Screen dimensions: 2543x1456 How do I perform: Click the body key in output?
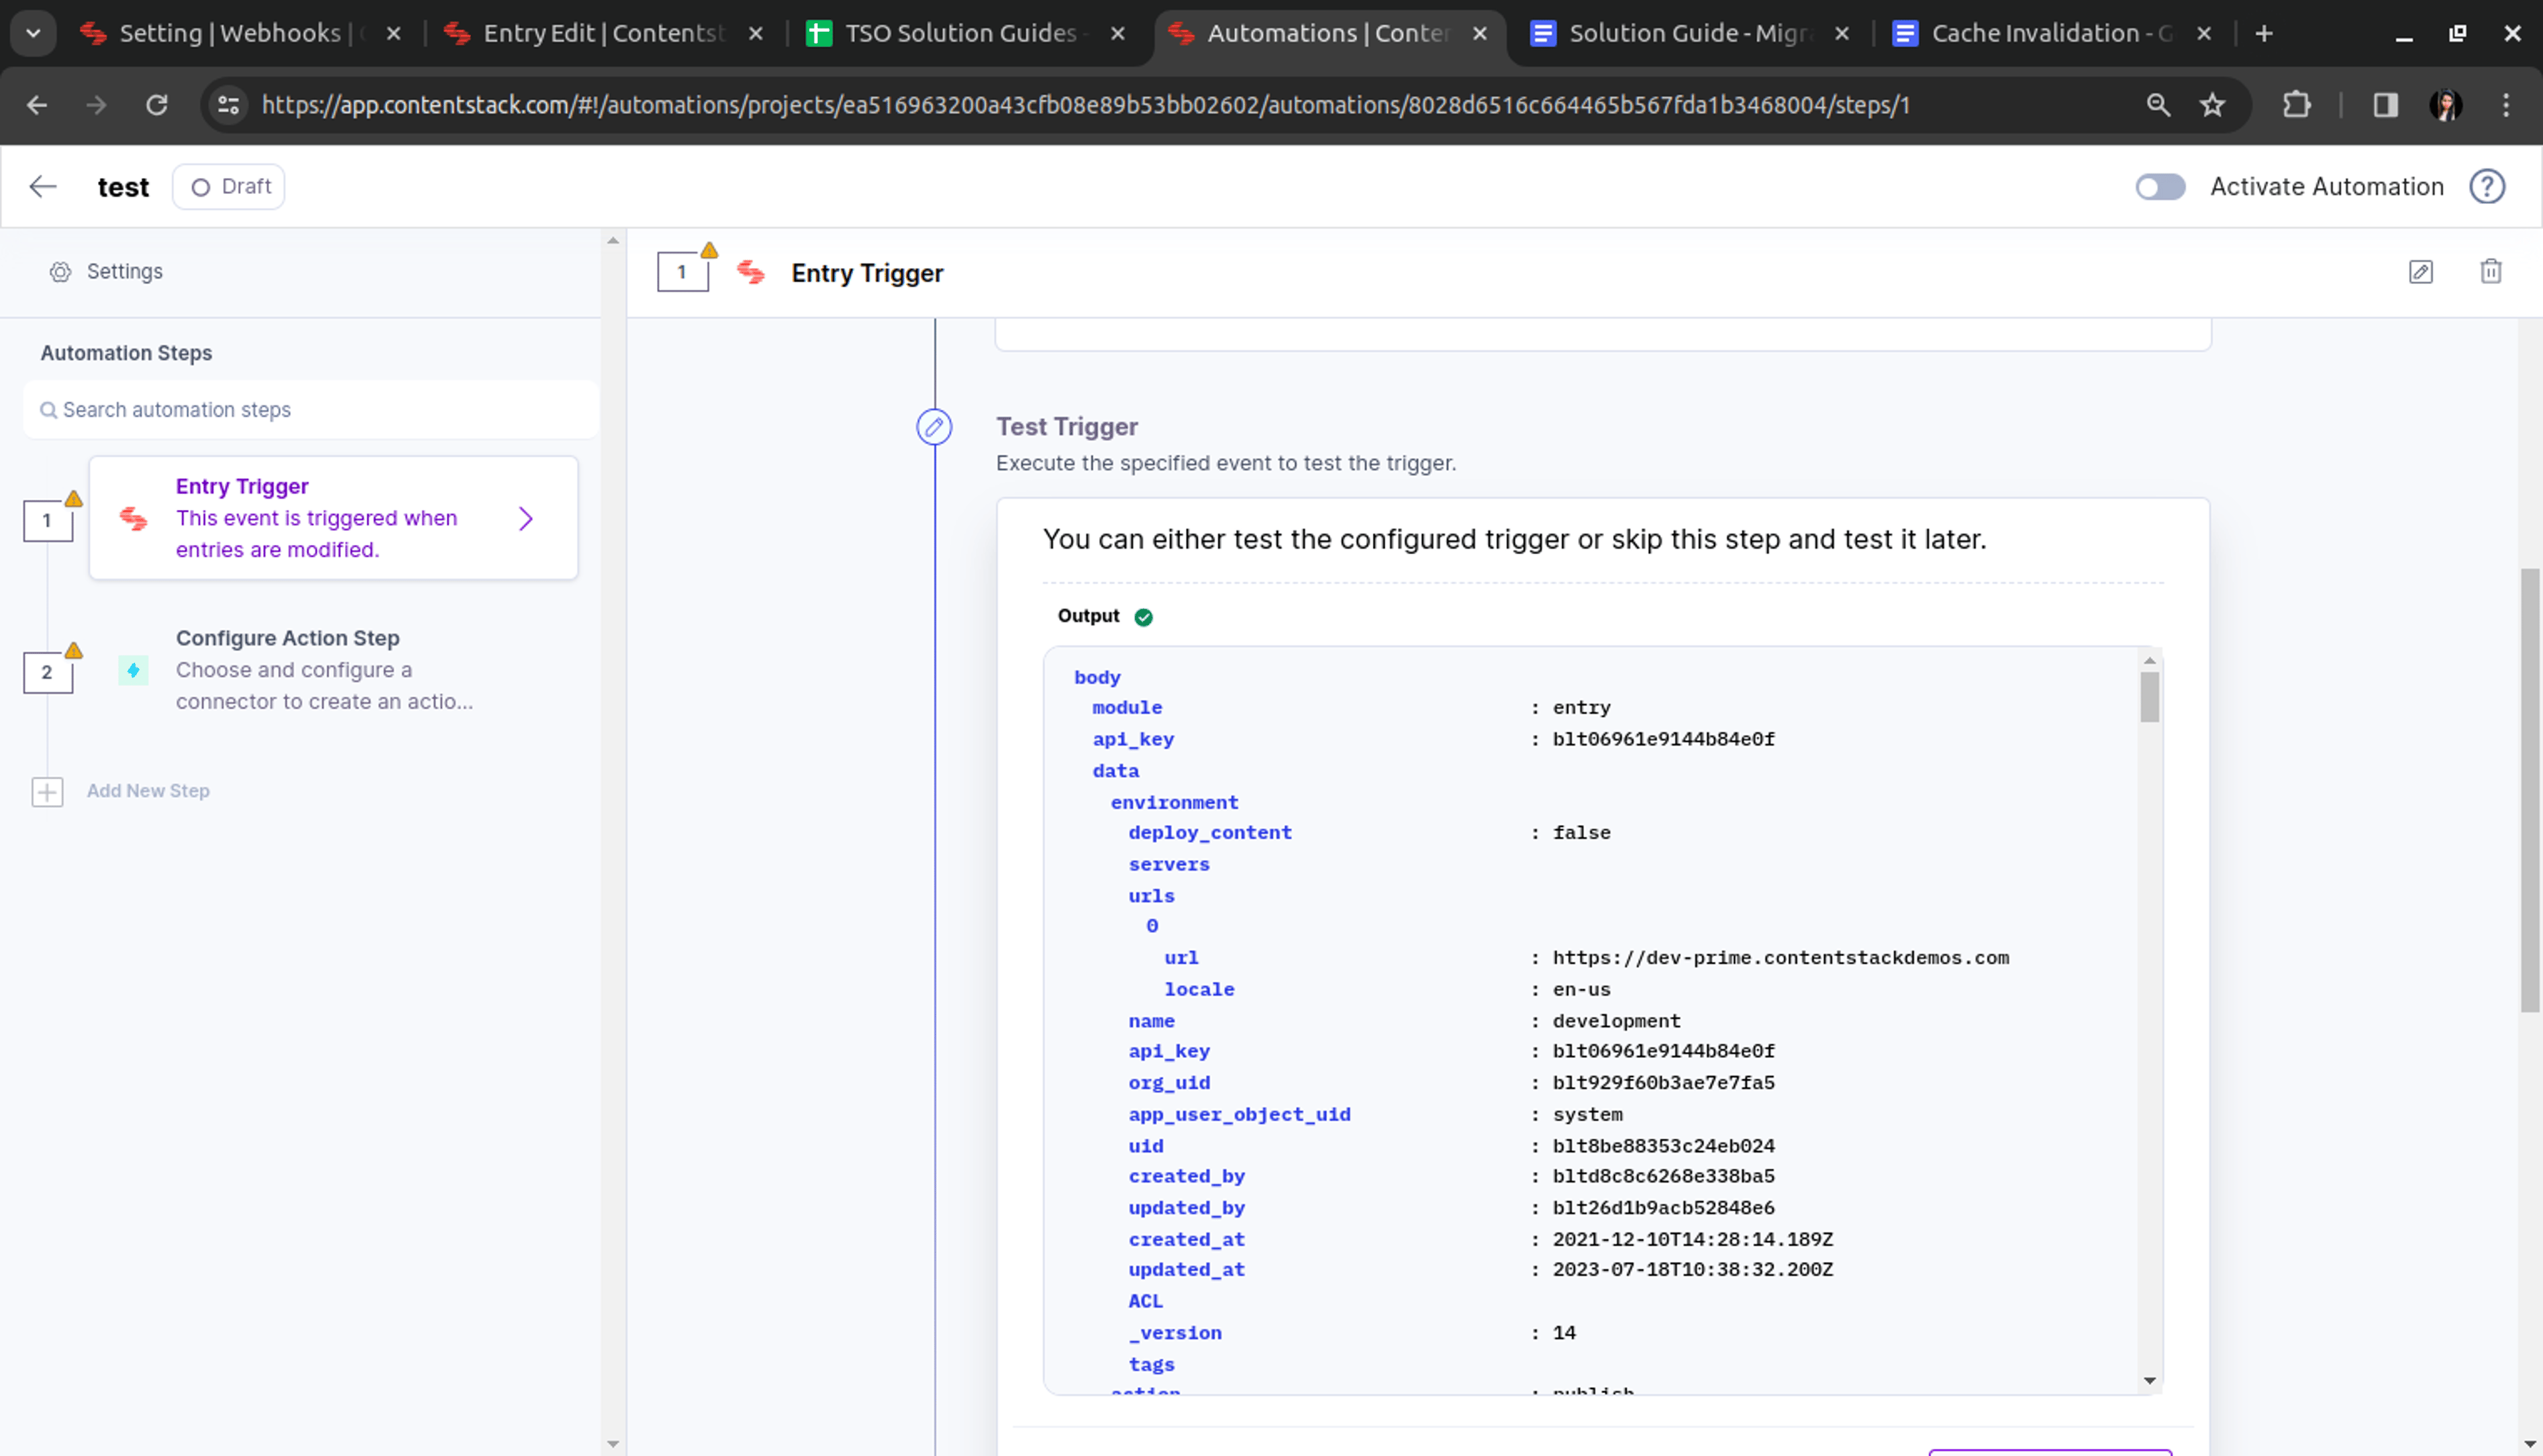coord(1097,678)
